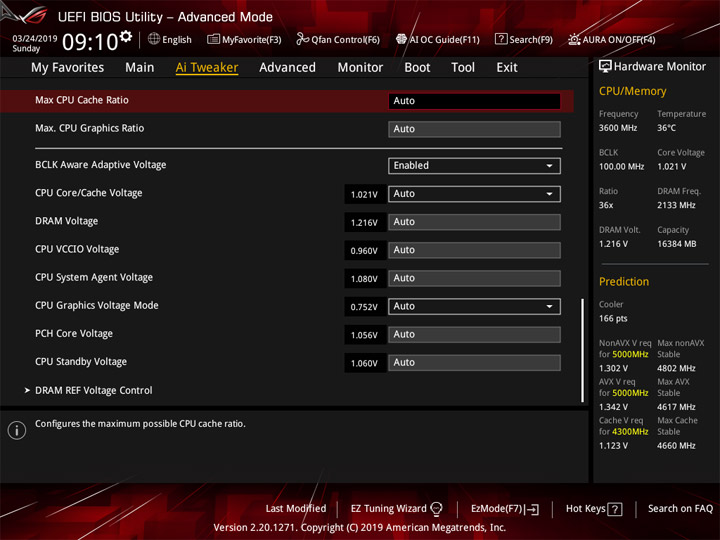Image resolution: width=720 pixels, height=540 pixels.
Task: Click the AURA ON/OFF light icon
Action: tap(574, 39)
